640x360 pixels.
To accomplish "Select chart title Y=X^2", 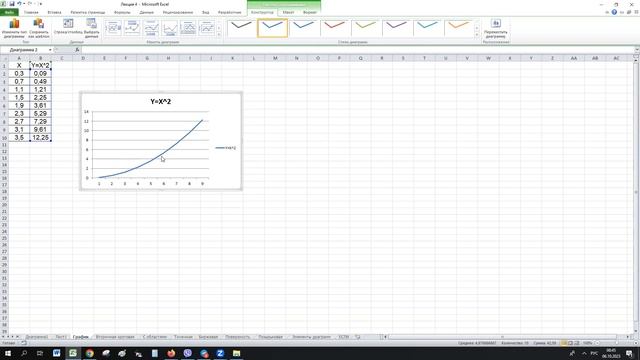I will pos(160,102).
